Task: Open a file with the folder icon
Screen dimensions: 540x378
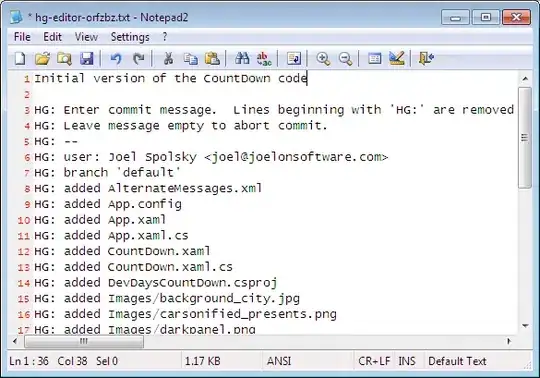Action: 42,59
